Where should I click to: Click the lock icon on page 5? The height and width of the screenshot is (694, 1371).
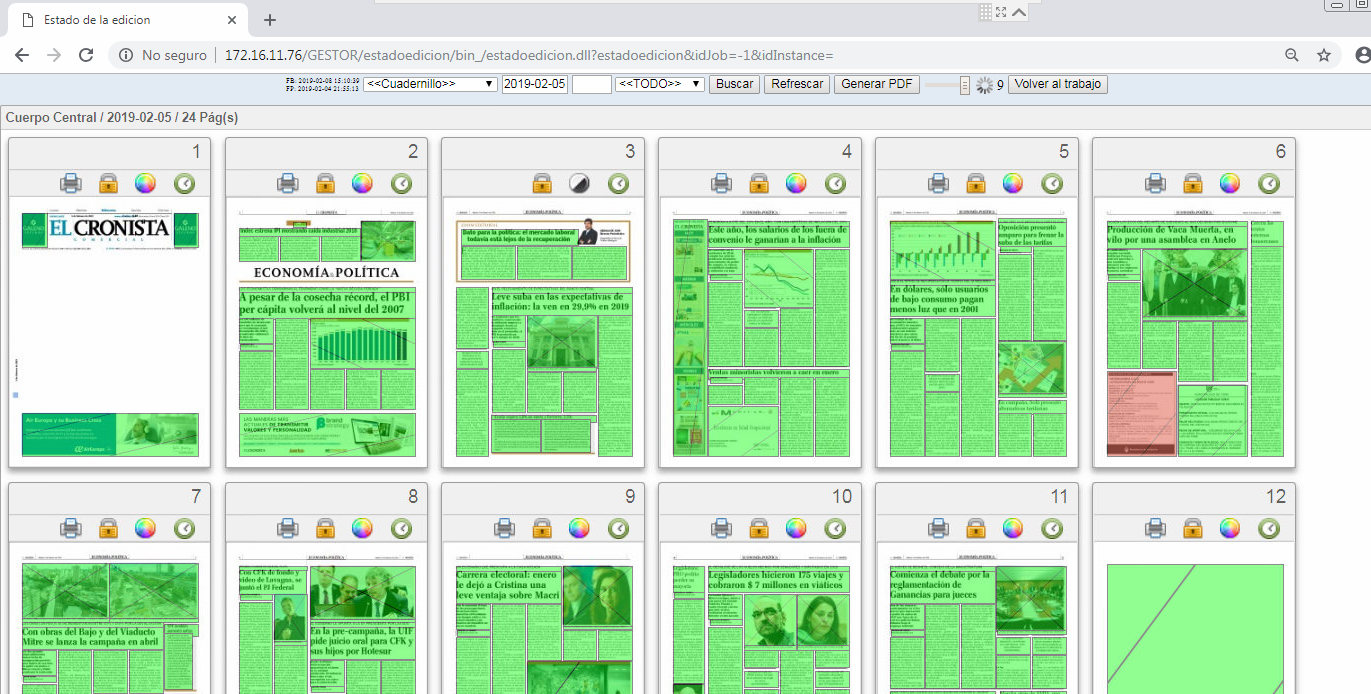point(976,183)
